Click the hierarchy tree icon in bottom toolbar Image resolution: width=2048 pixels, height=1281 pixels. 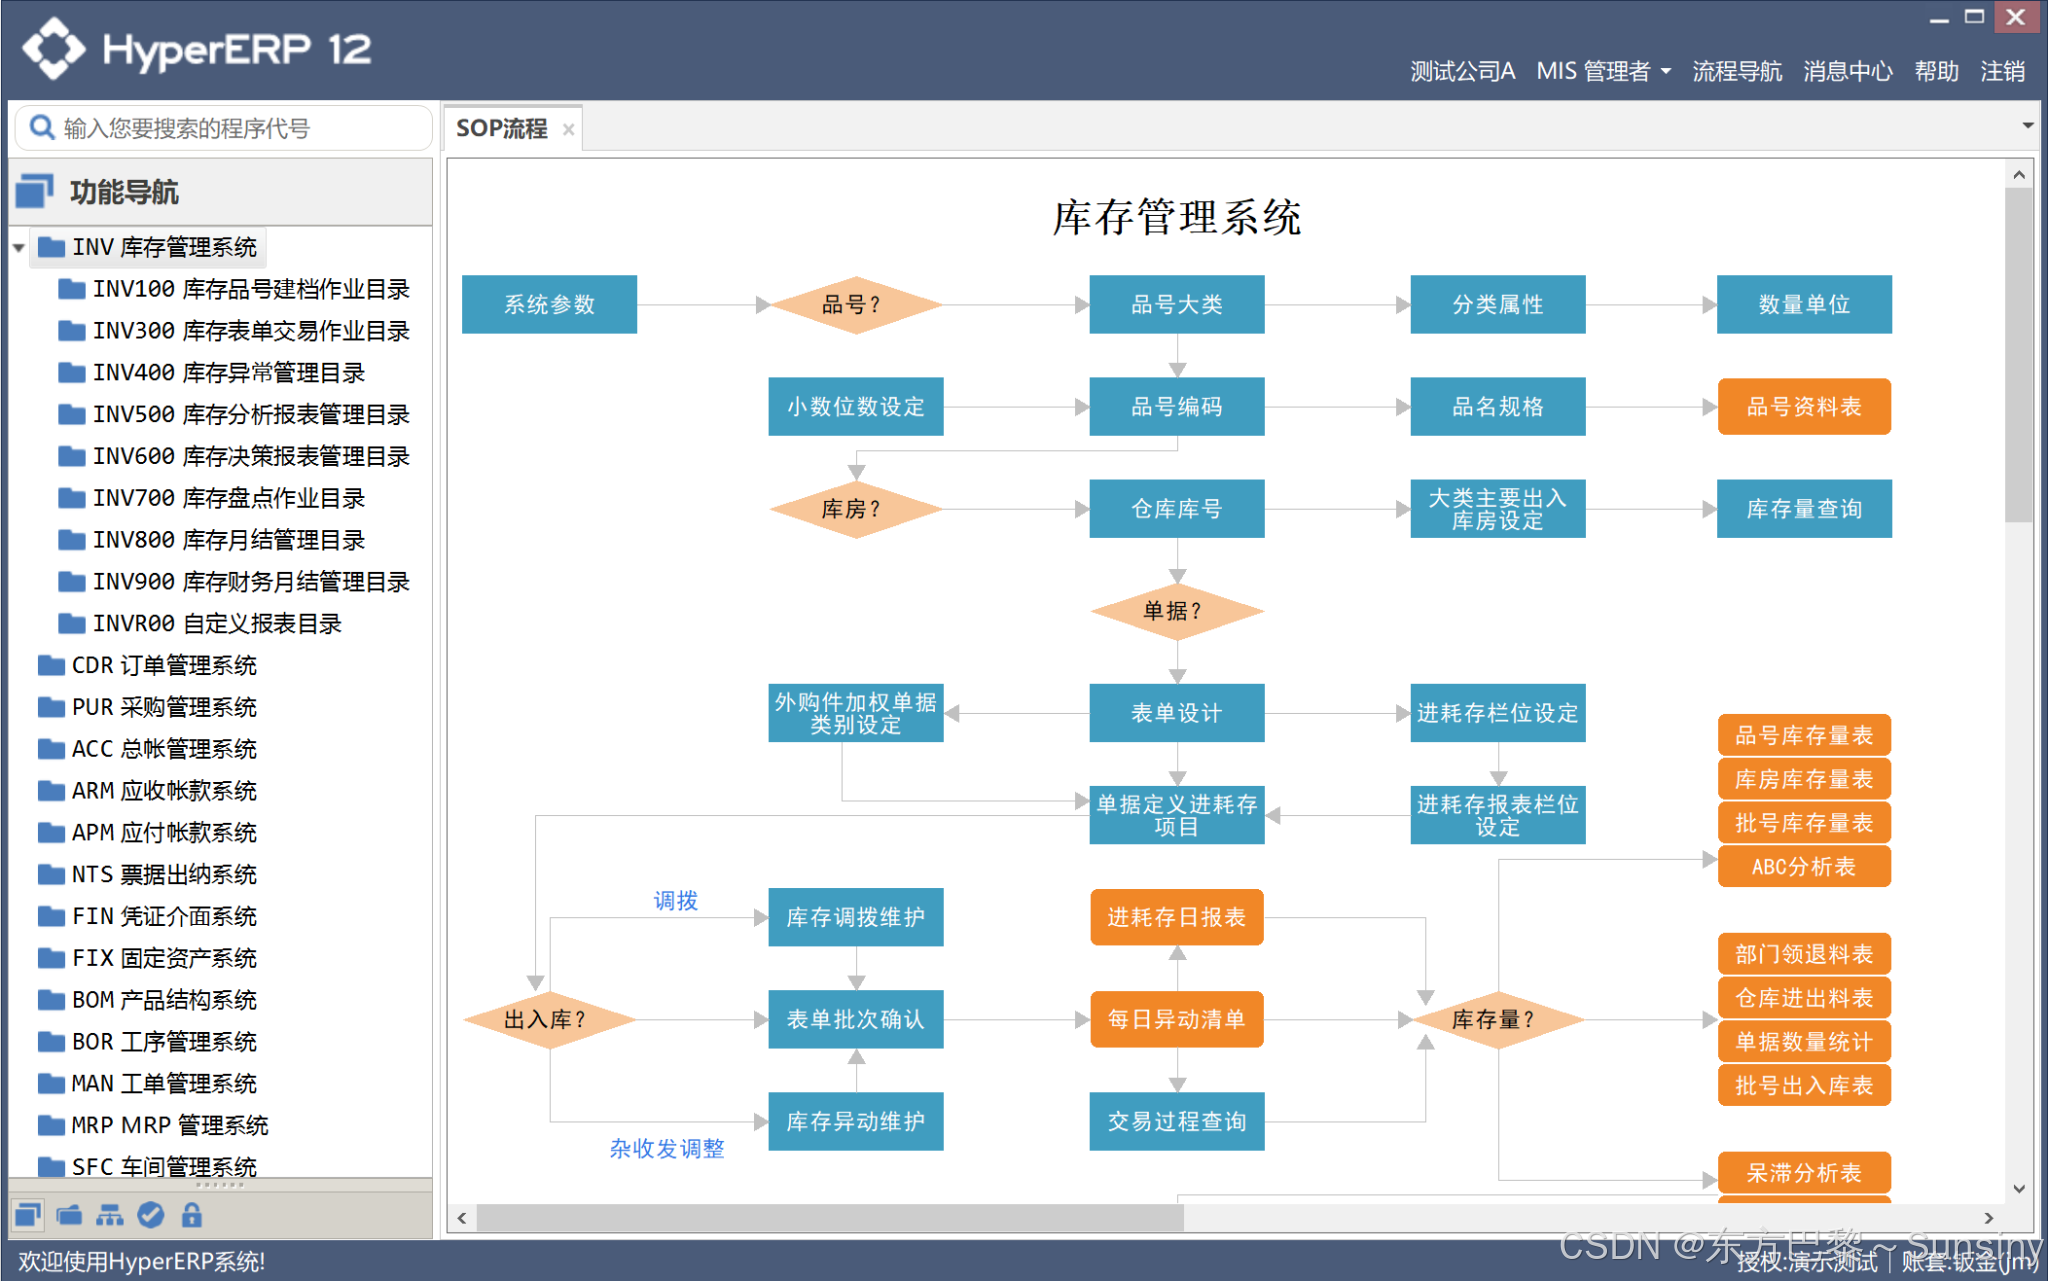tap(110, 1215)
